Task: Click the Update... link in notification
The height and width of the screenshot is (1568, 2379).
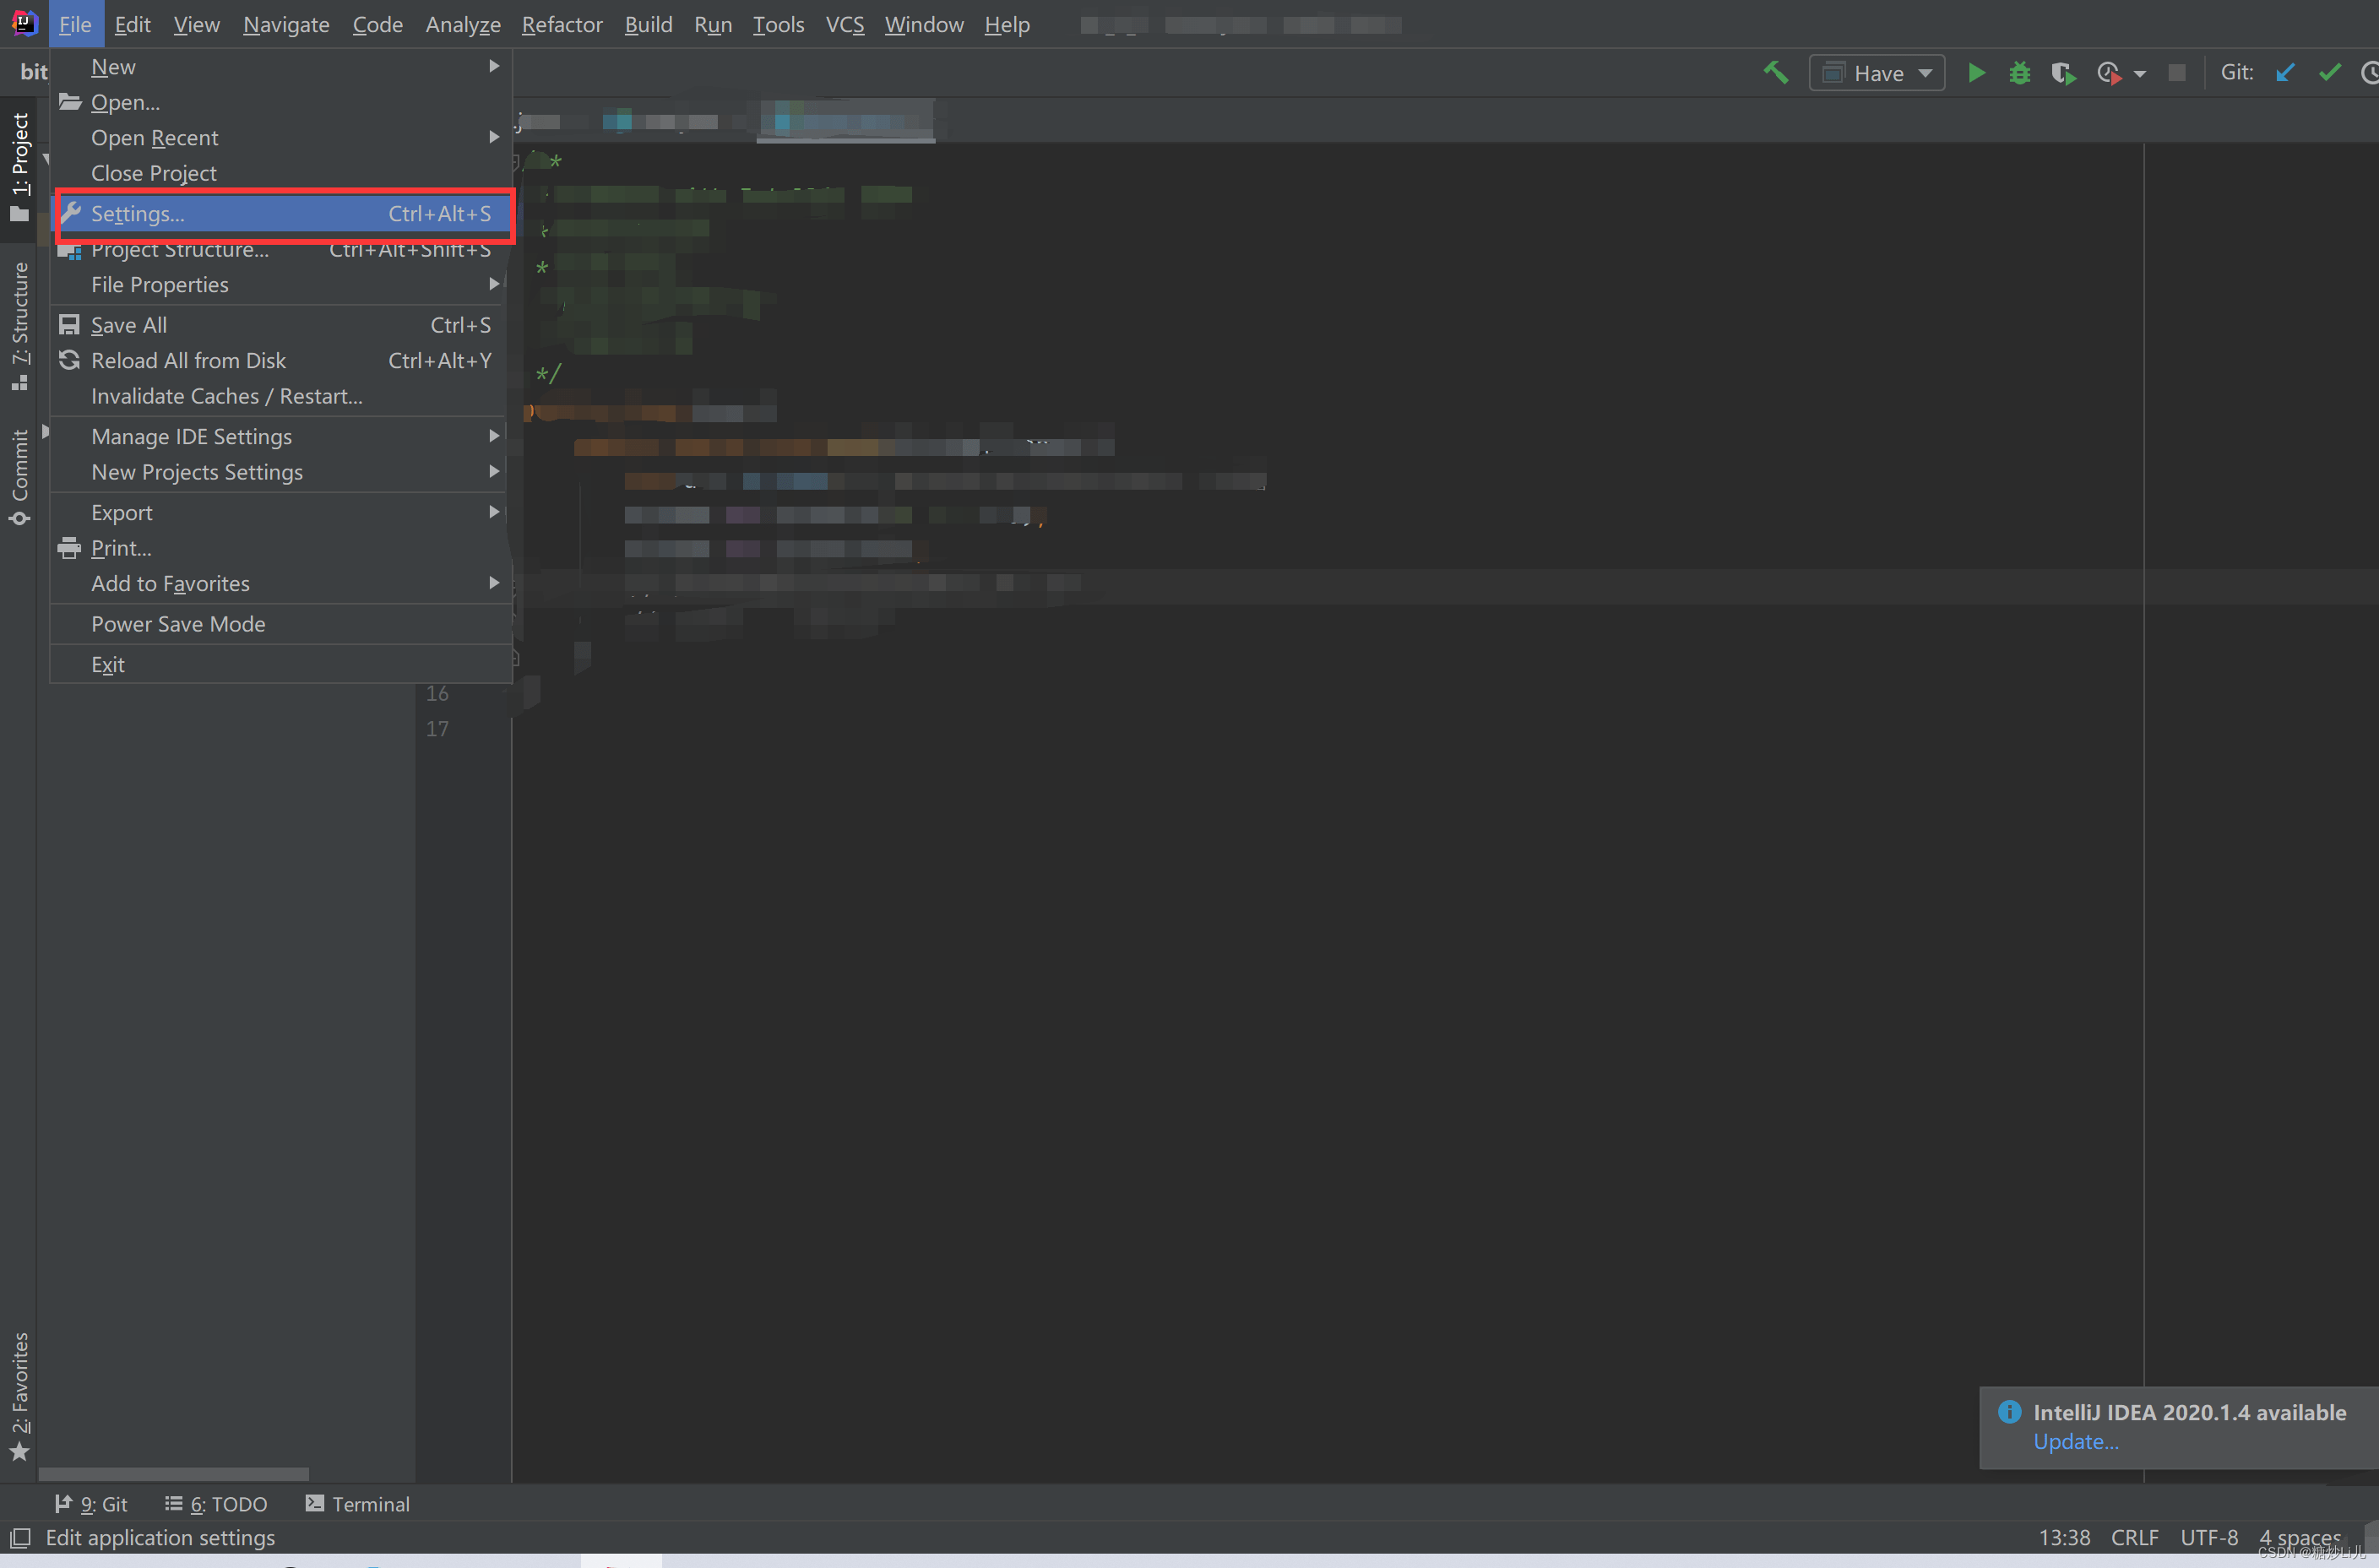Action: point(2075,1442)
